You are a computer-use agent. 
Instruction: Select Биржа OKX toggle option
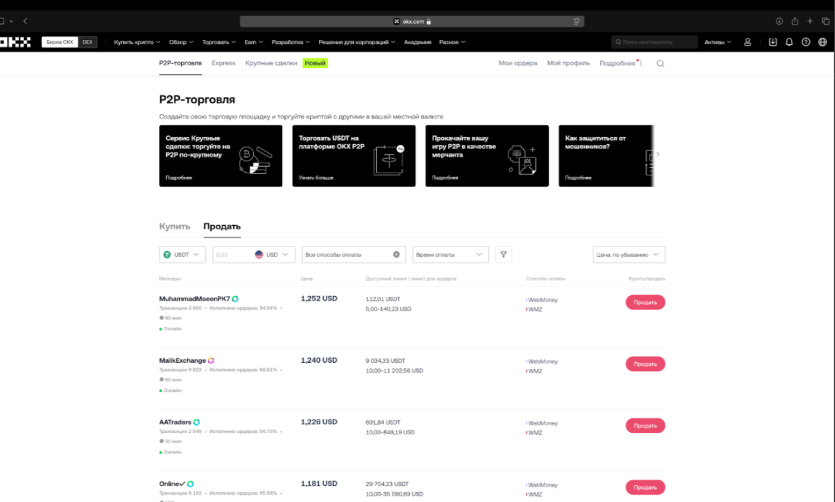tap(60, 42)
